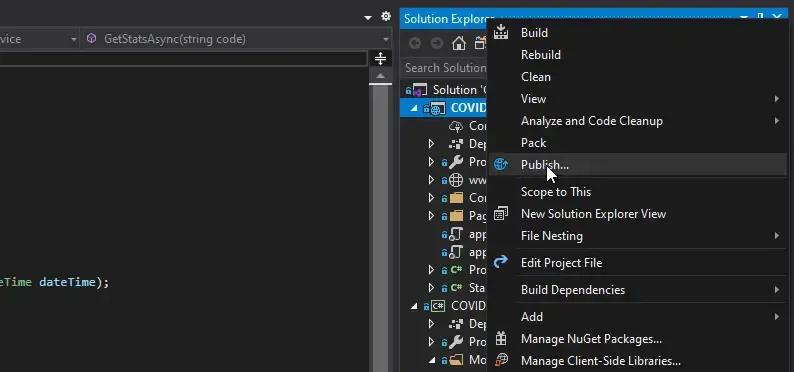Open the Add submenu
The width and height of the screenshot is (794, 372).
click(638, 317)
